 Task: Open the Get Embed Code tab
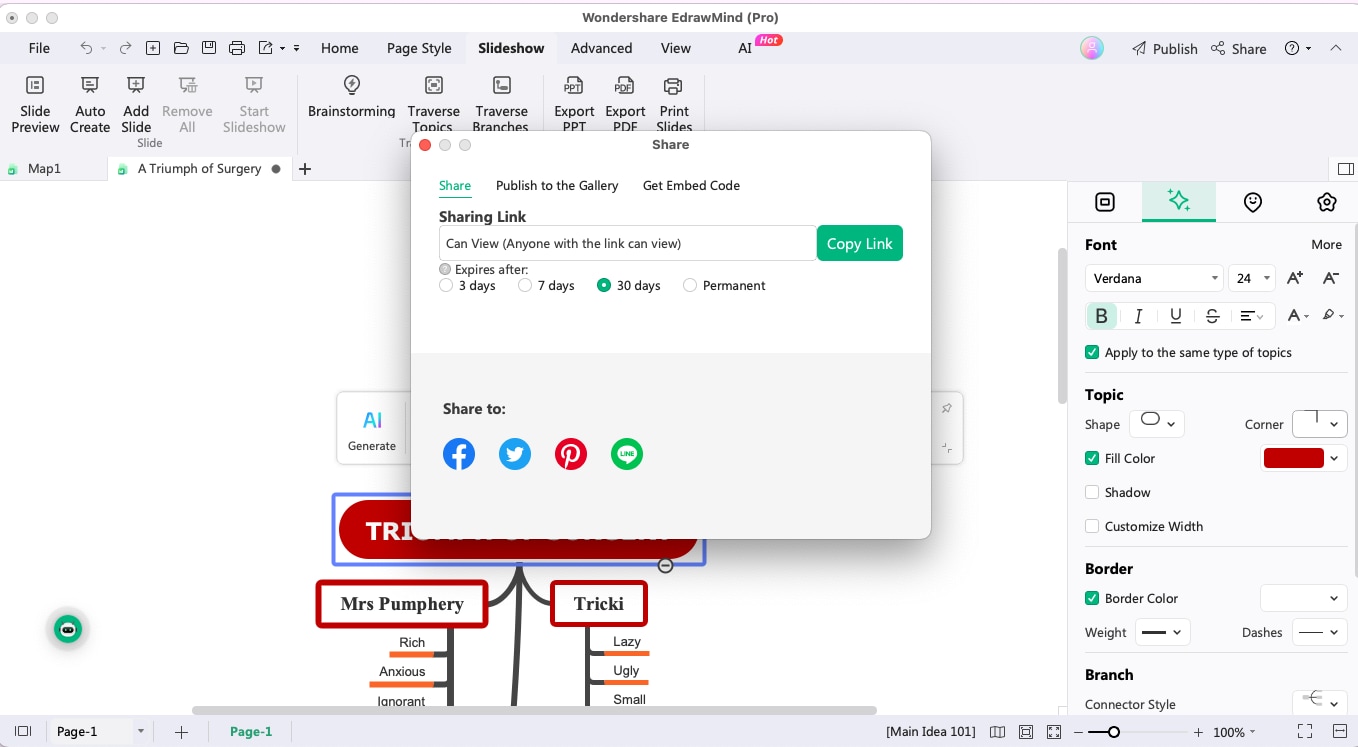pyautogui.click(x=691, y=185)
